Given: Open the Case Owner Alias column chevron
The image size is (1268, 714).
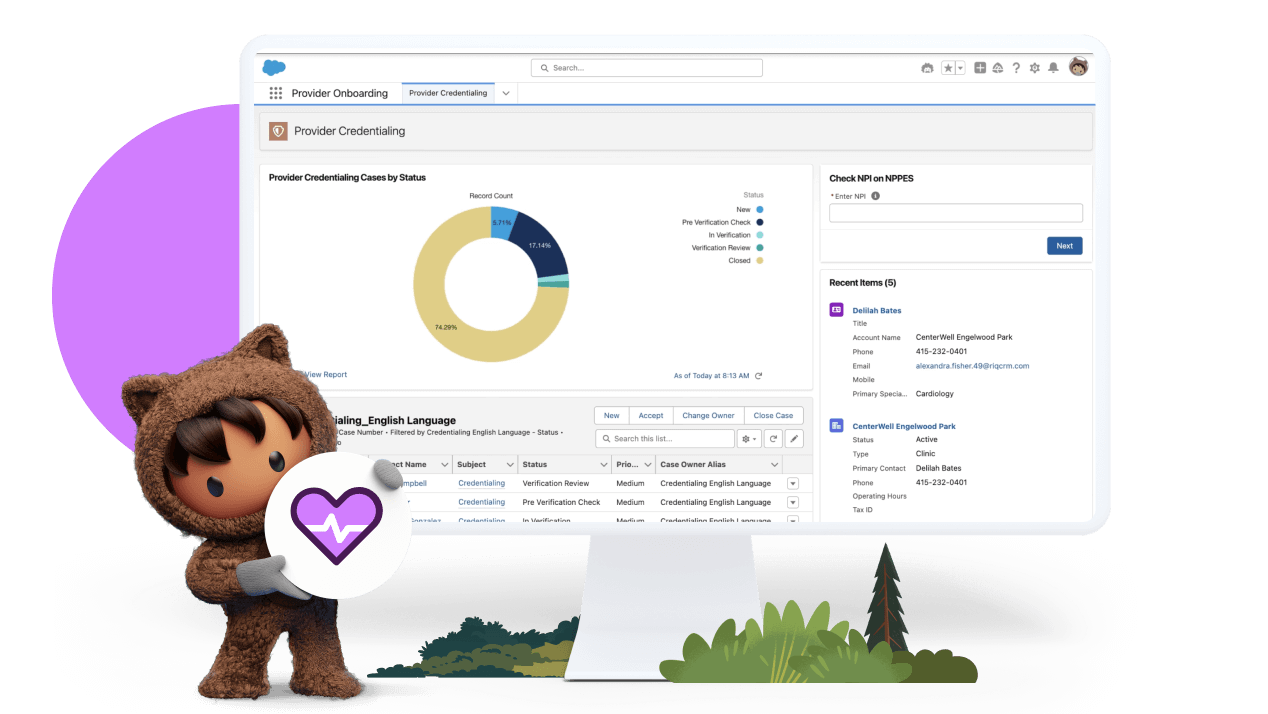Looking at the screenshot, I should [x=774, y=465].
